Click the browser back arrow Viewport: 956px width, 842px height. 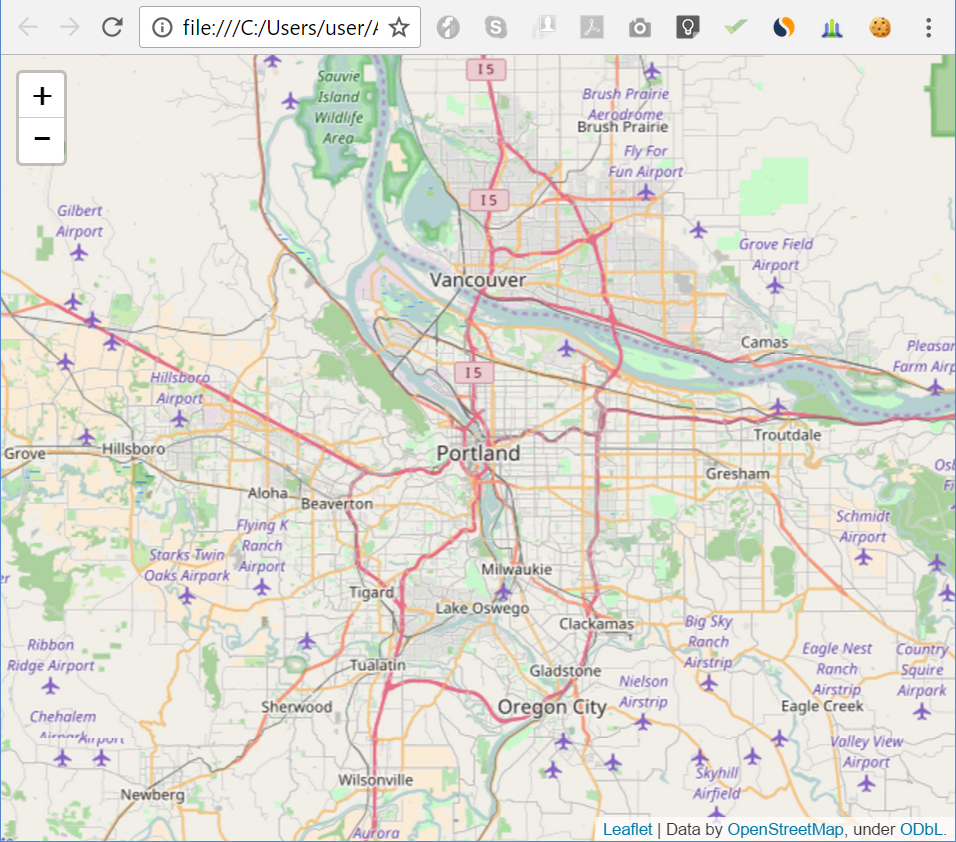pyautogui.click(x=28, y=27)
